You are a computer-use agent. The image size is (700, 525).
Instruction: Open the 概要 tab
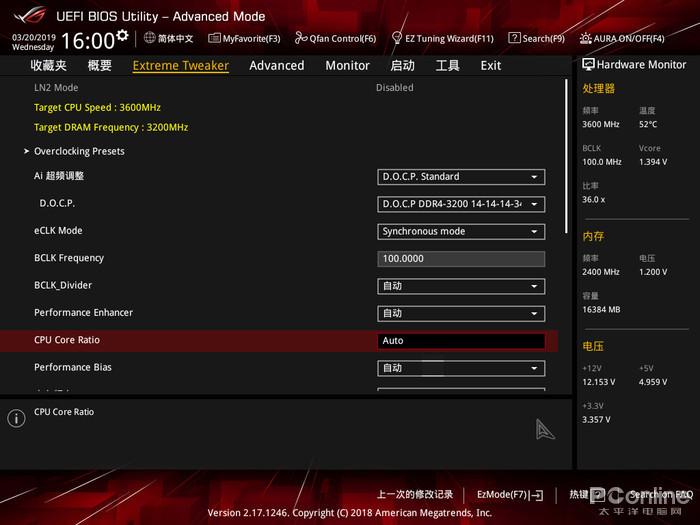coord(100,66)
